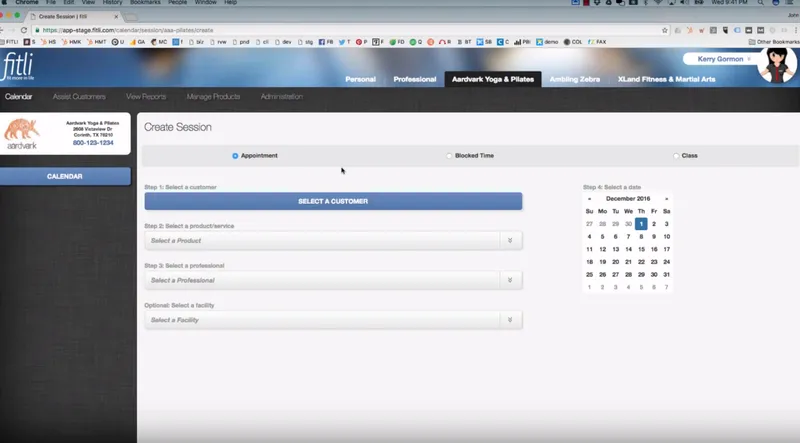Open the Facebook FB bookmark

(326, 42)
